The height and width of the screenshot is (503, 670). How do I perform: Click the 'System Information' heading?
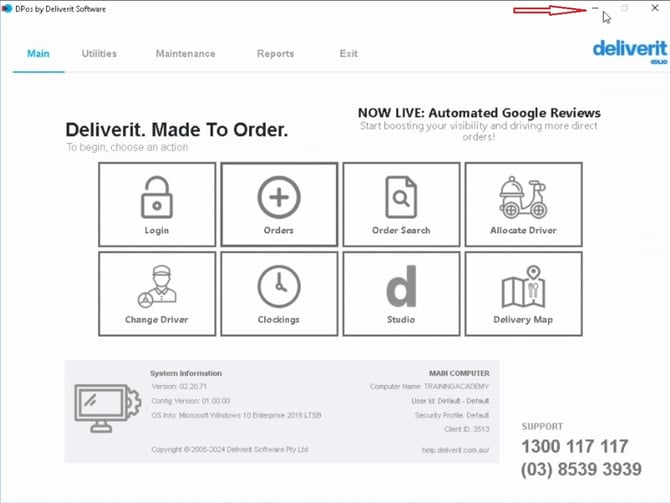click(x=186, y=373)
